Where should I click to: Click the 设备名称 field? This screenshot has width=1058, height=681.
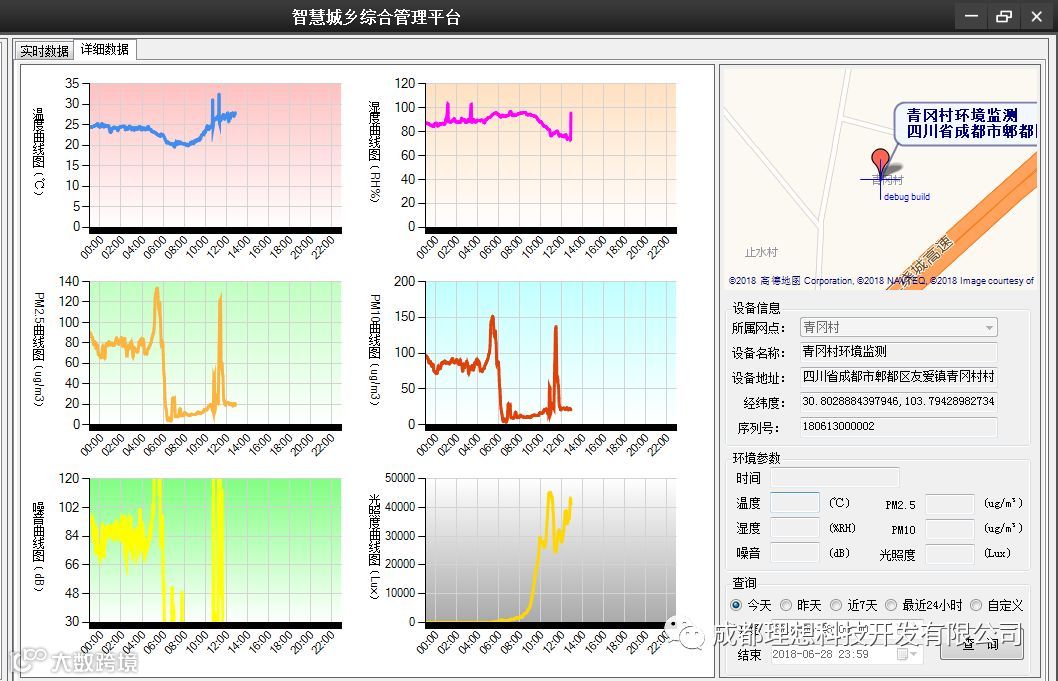point(898,352)
